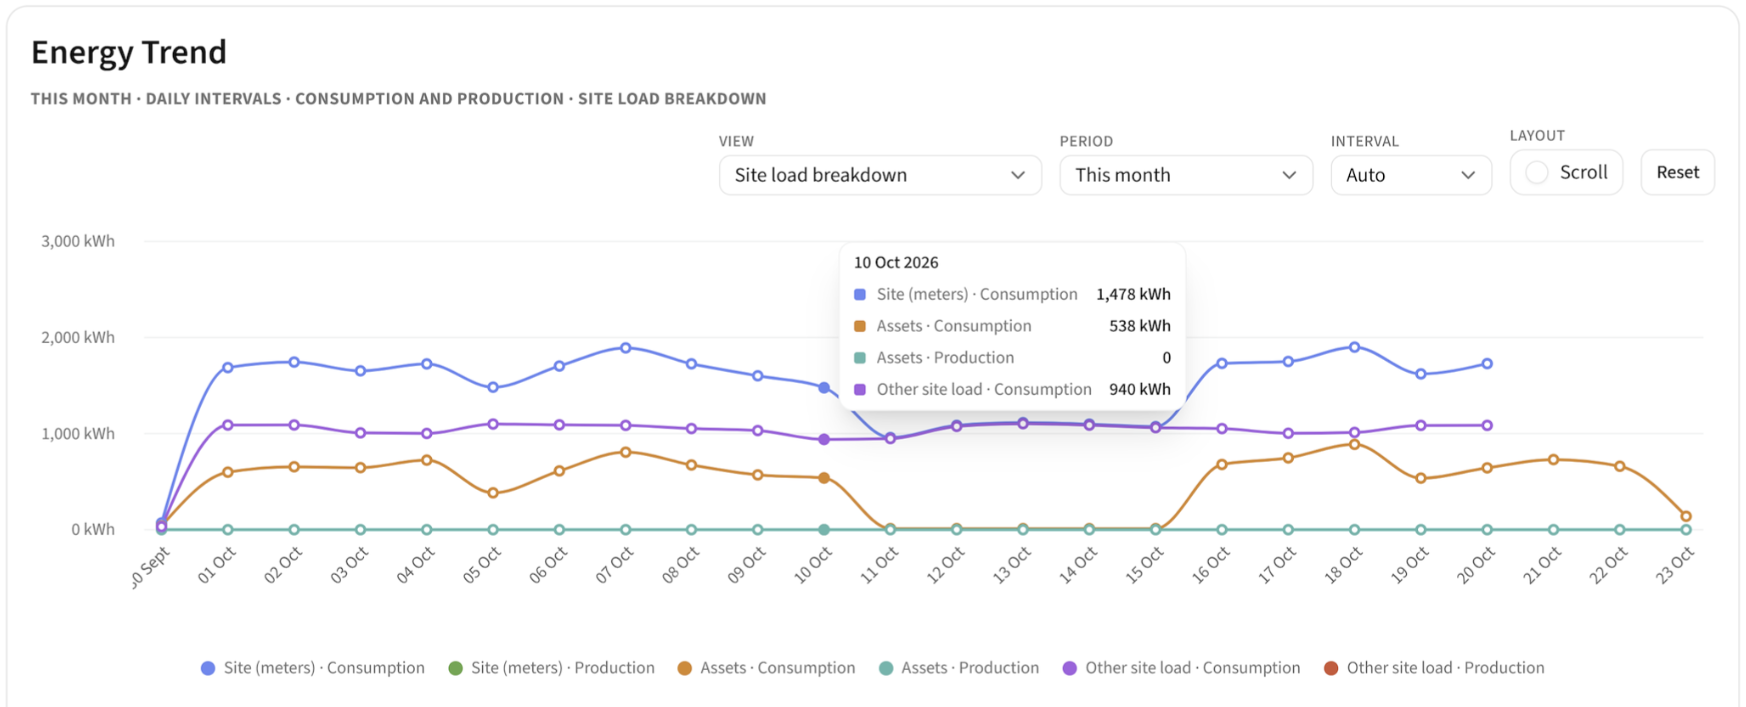Click the 2,000 kWh y-axis label
The width and height of the screenshot is (1746, 707).
[x=77, y=337]
